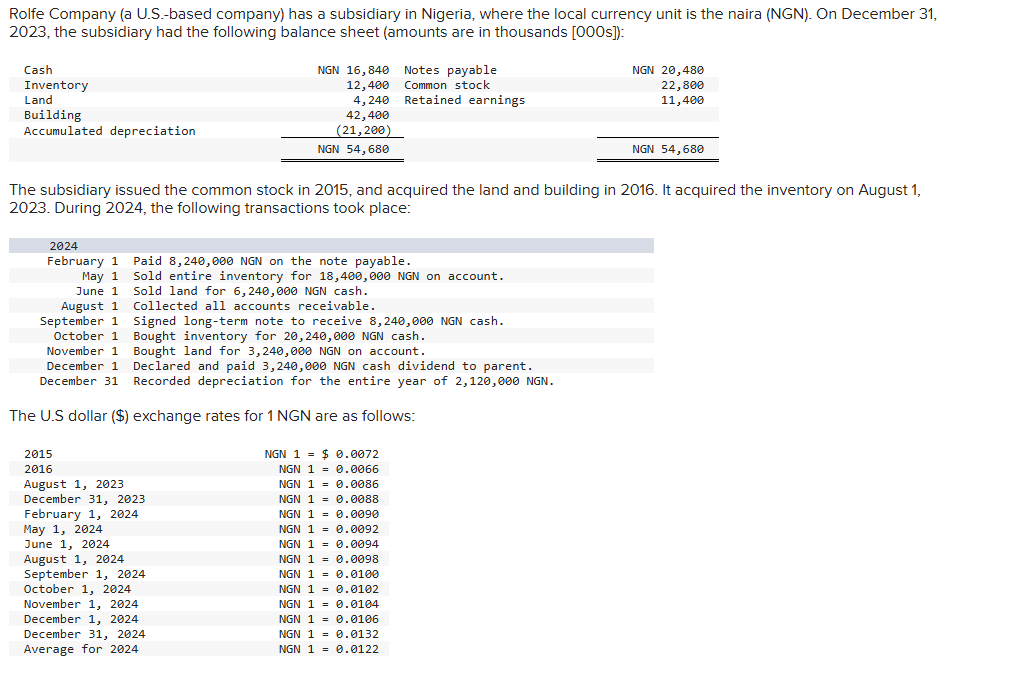
Task: Click the 'December 31, 2023' exchange rate label
Action: tap(85, 499)
